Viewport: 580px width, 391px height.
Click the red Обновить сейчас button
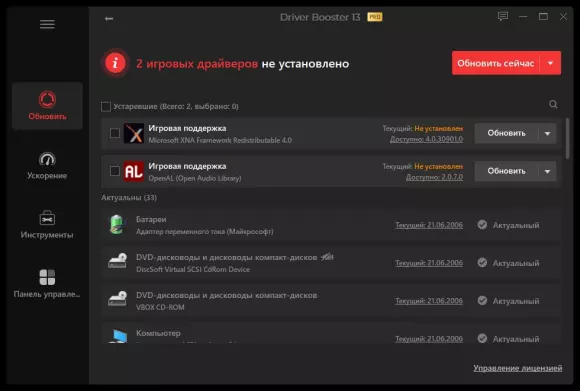496,63
